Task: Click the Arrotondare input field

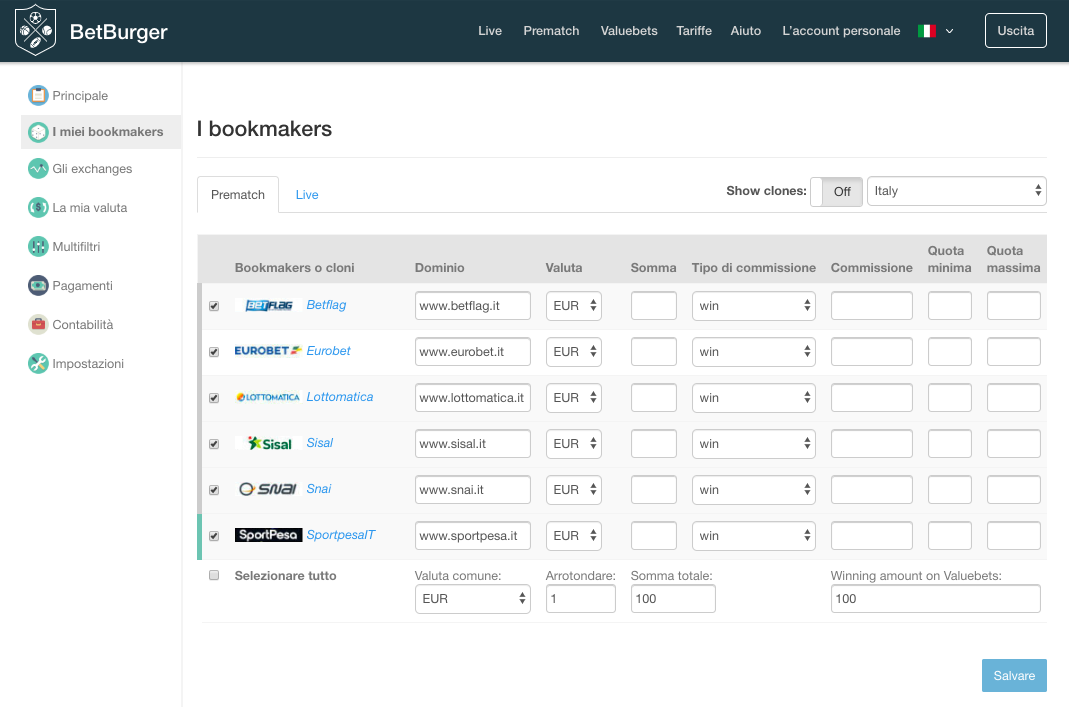Action: click(580, 599)
